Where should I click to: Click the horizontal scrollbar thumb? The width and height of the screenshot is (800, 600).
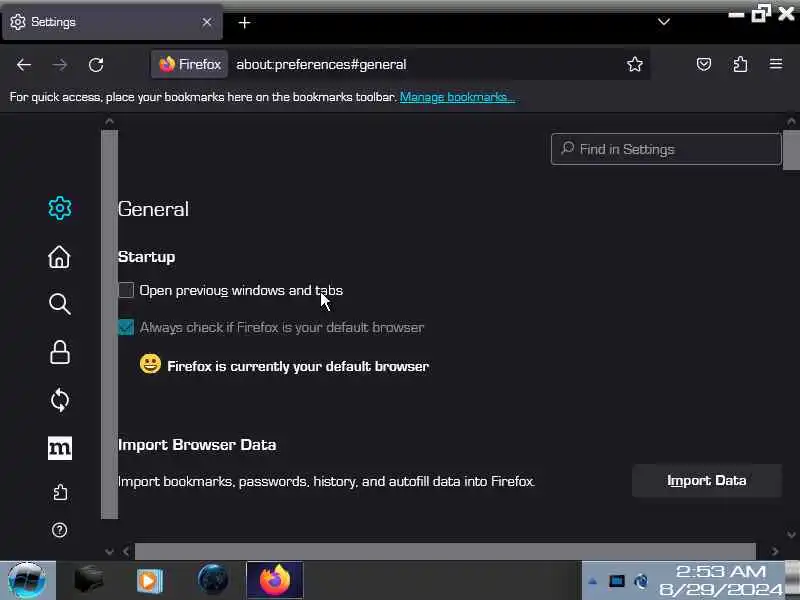(x=445, y=551)
